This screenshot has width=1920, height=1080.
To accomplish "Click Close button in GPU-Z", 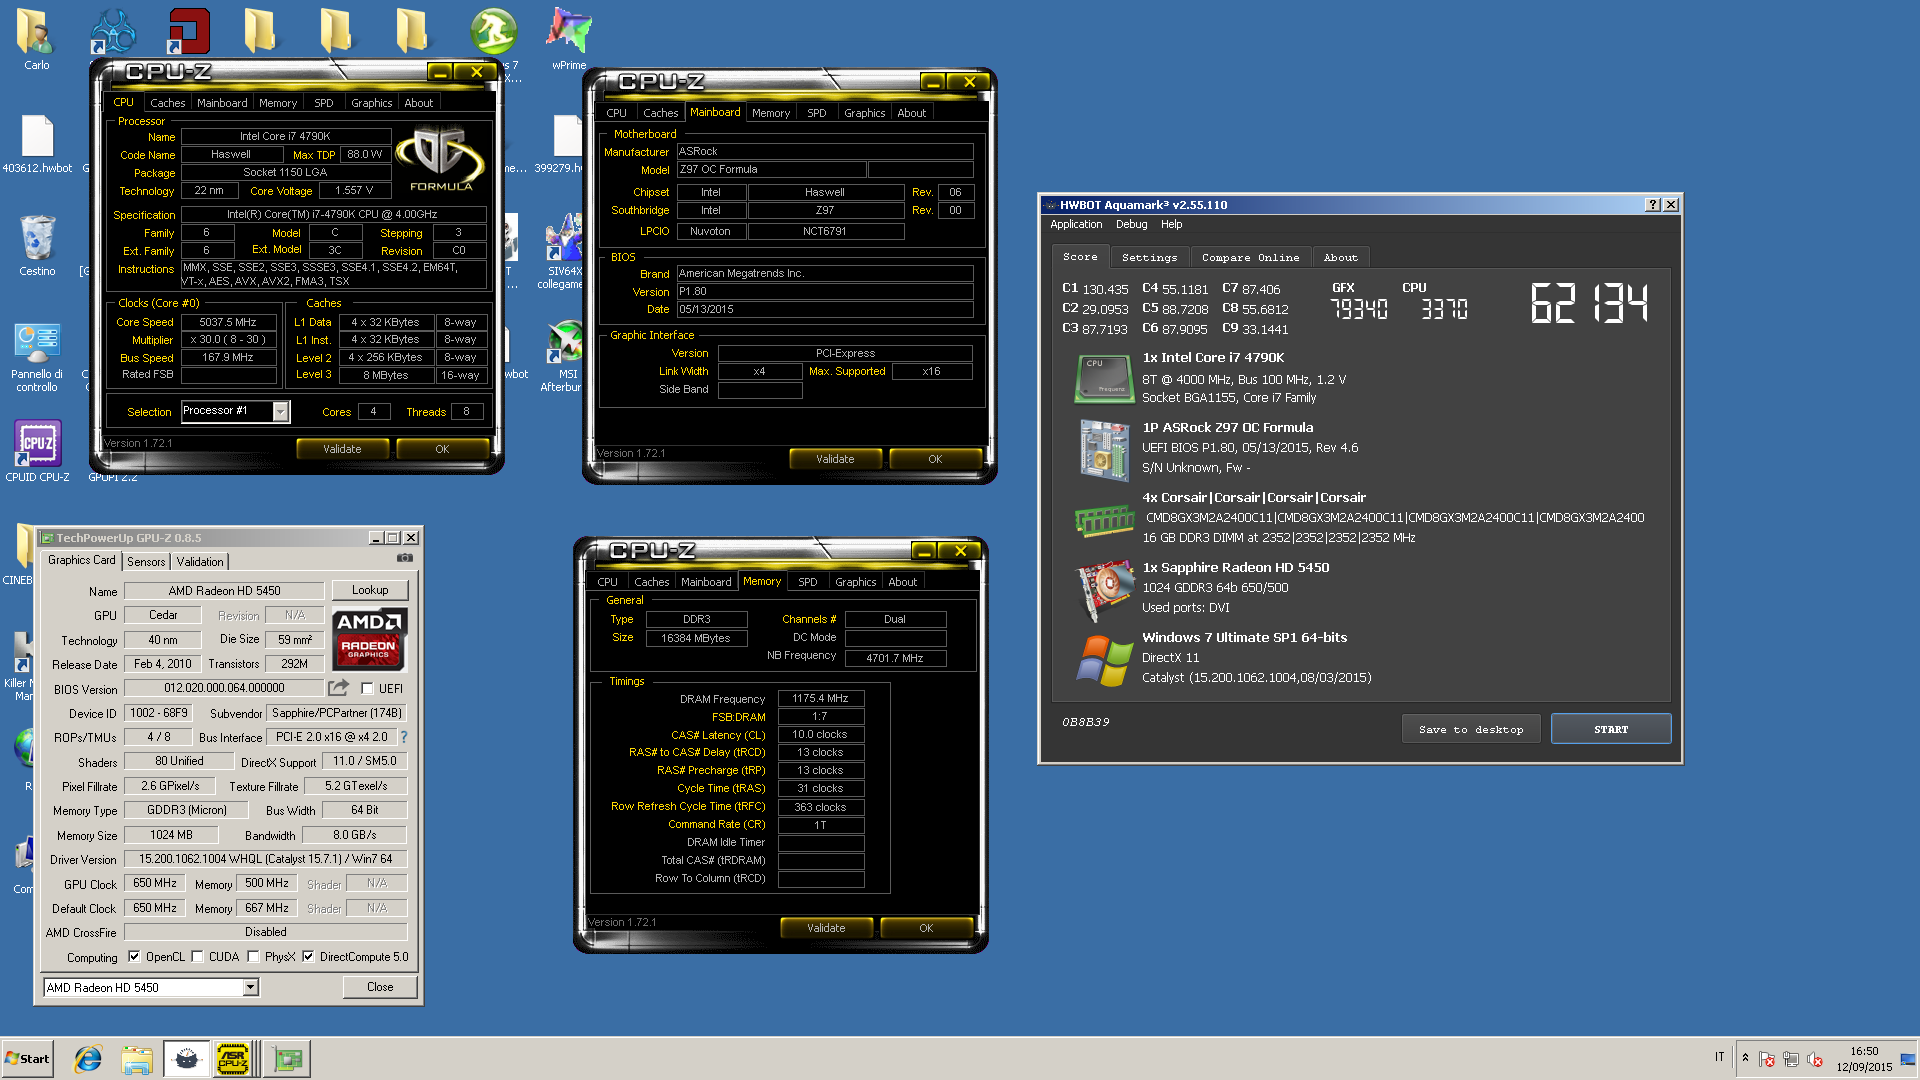I will (380, 987).
